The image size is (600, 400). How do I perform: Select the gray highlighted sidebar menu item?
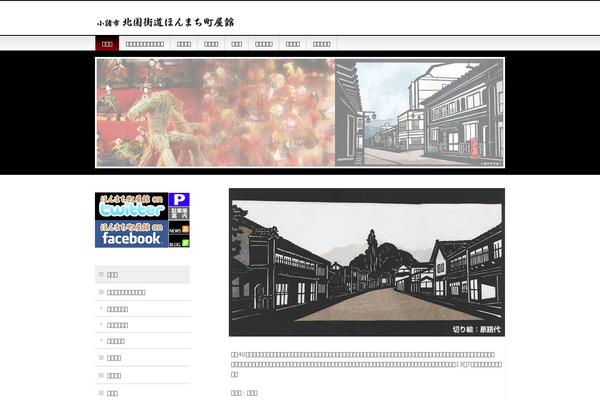pos(142,274)
